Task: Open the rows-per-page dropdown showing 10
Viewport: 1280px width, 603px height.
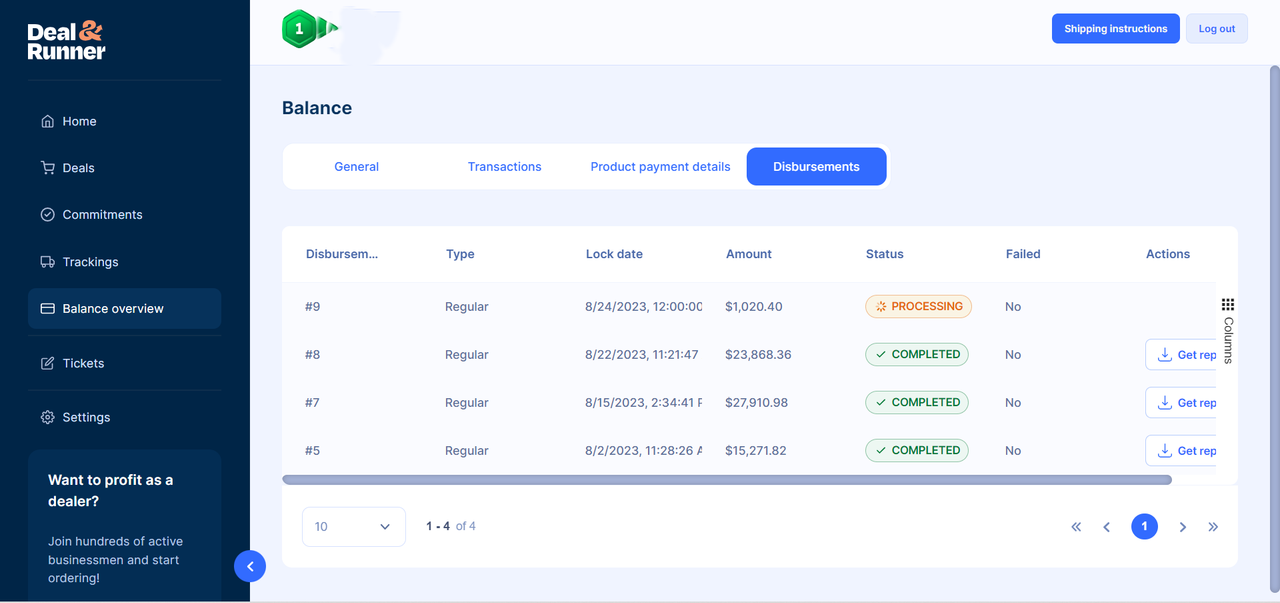Action: [x=354, y=527]
